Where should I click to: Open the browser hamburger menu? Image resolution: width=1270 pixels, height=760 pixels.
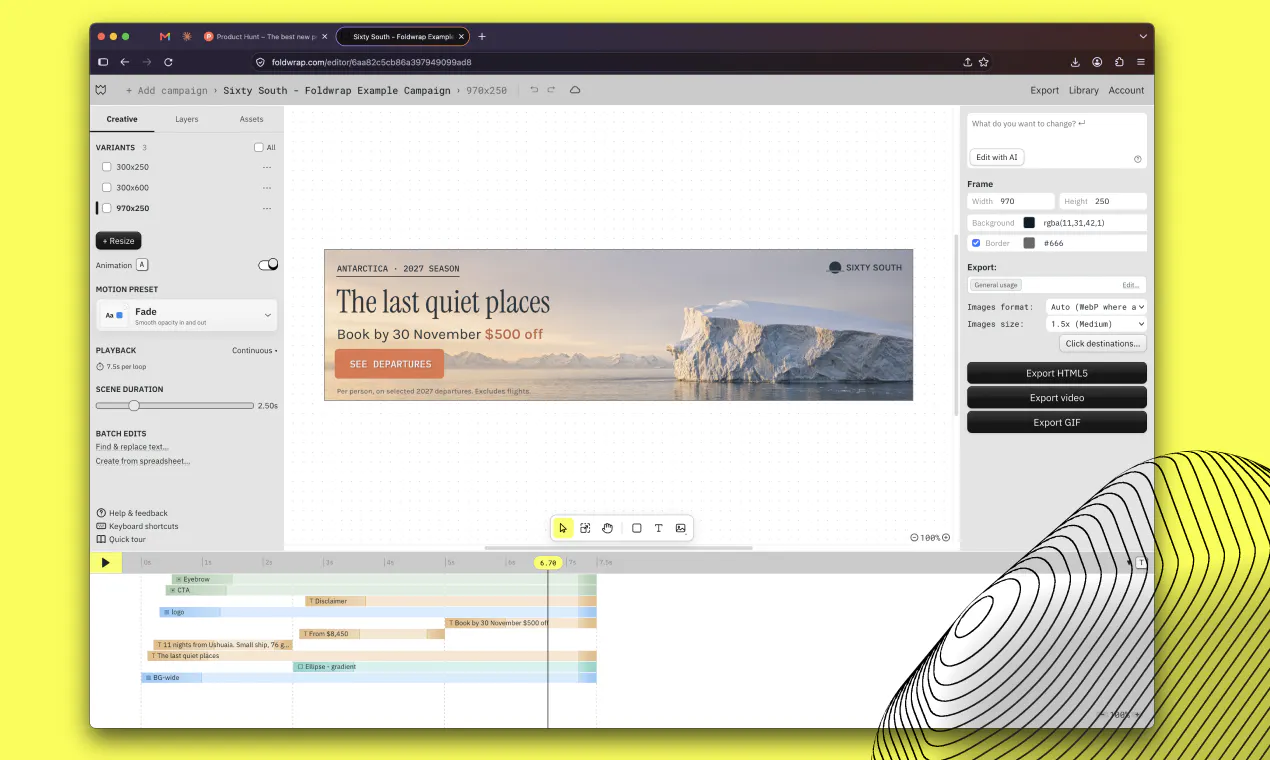[x=1141, y=62]
